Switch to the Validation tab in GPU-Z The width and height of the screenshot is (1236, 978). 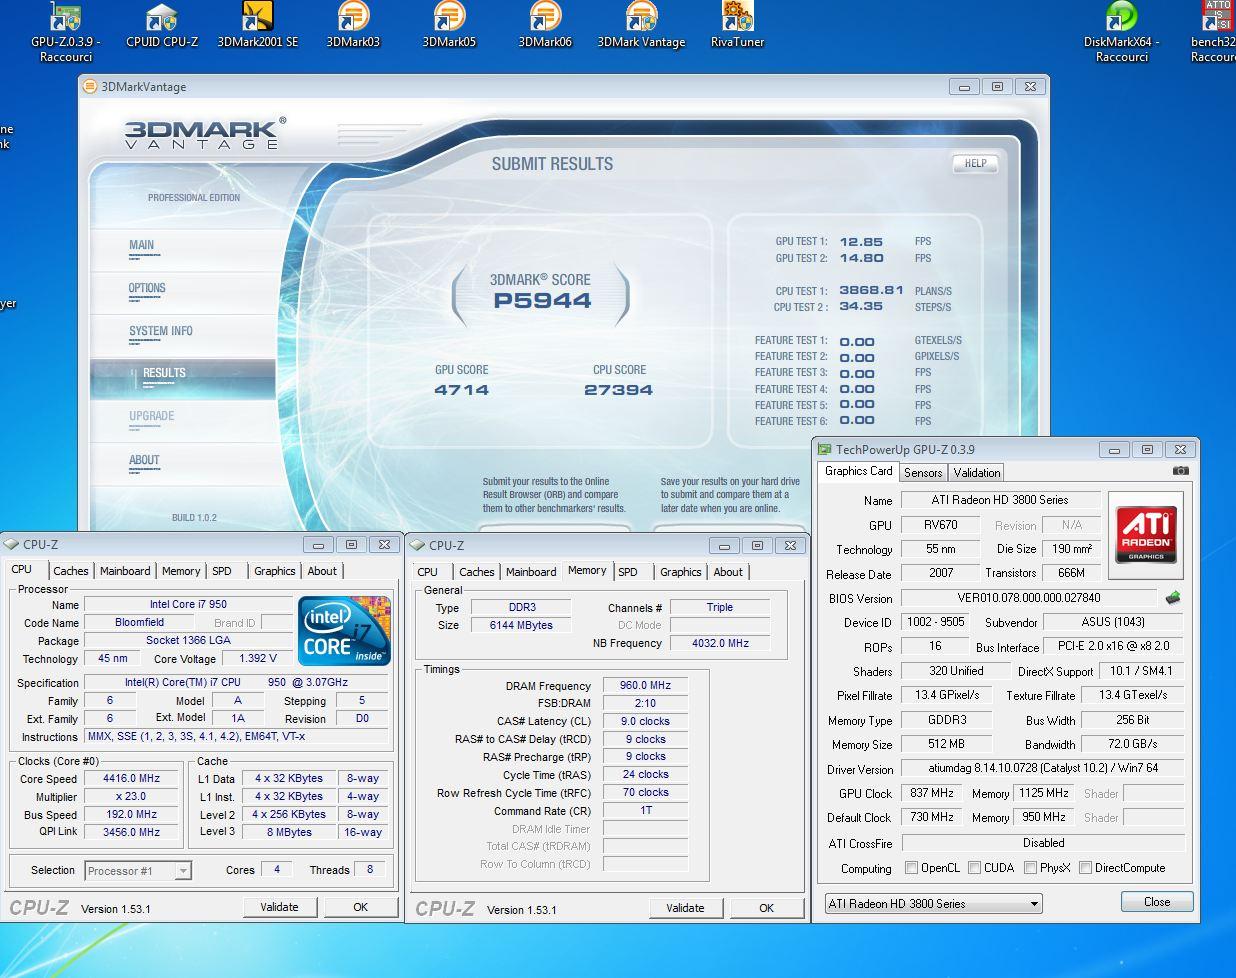[x=977, y=473]
